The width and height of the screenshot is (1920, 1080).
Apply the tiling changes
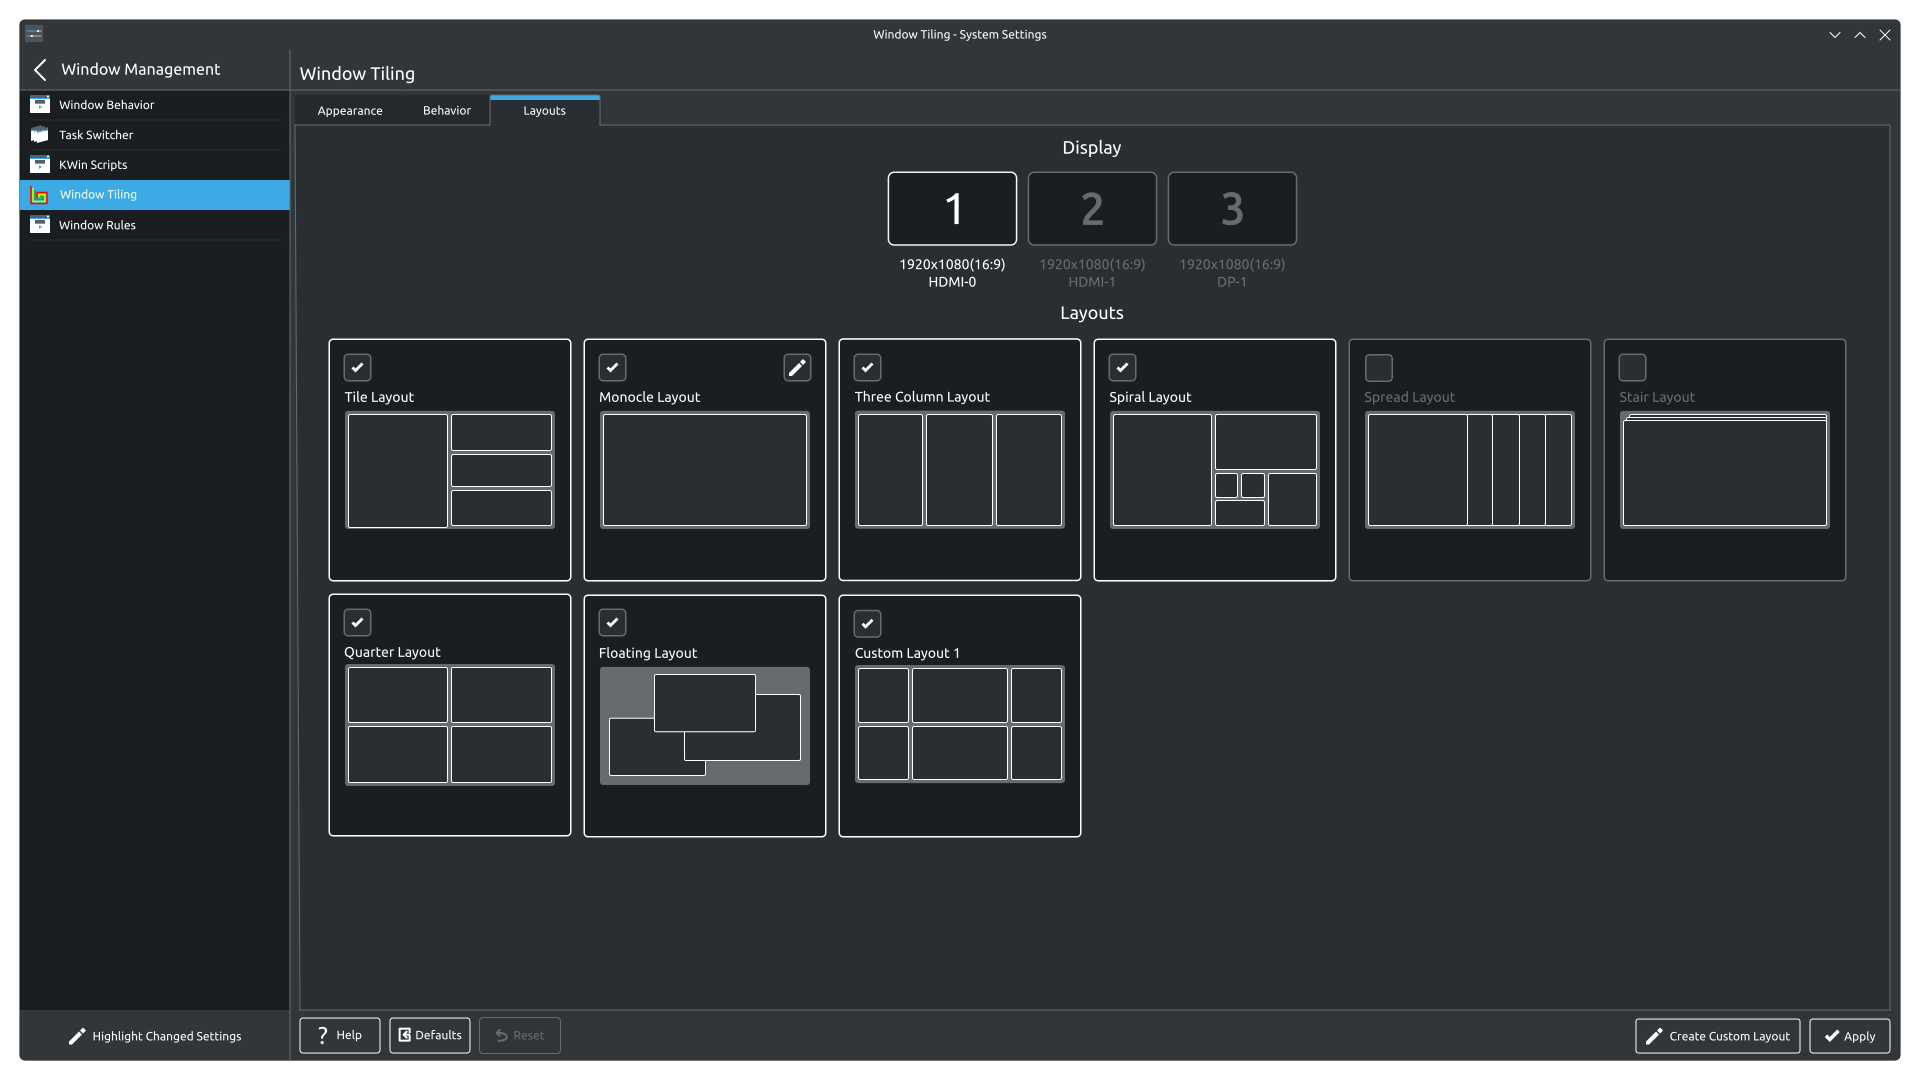(1851, 1036)
